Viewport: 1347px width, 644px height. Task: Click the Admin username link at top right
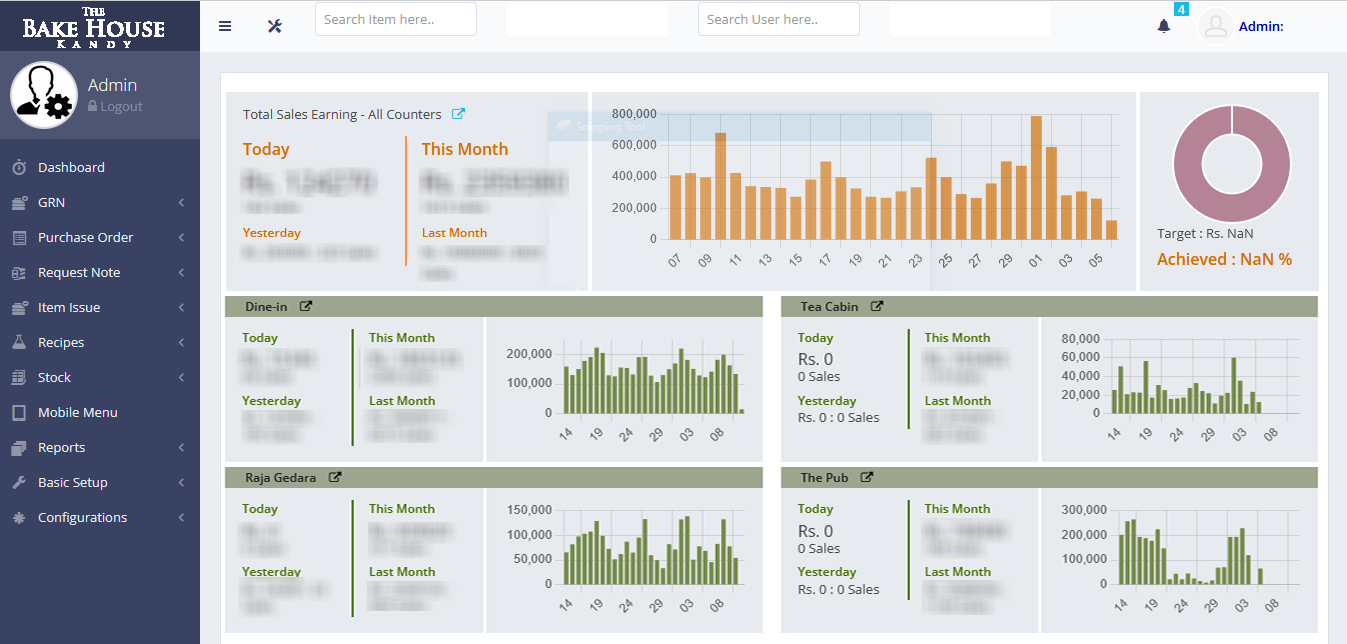tap(1260, 27)
